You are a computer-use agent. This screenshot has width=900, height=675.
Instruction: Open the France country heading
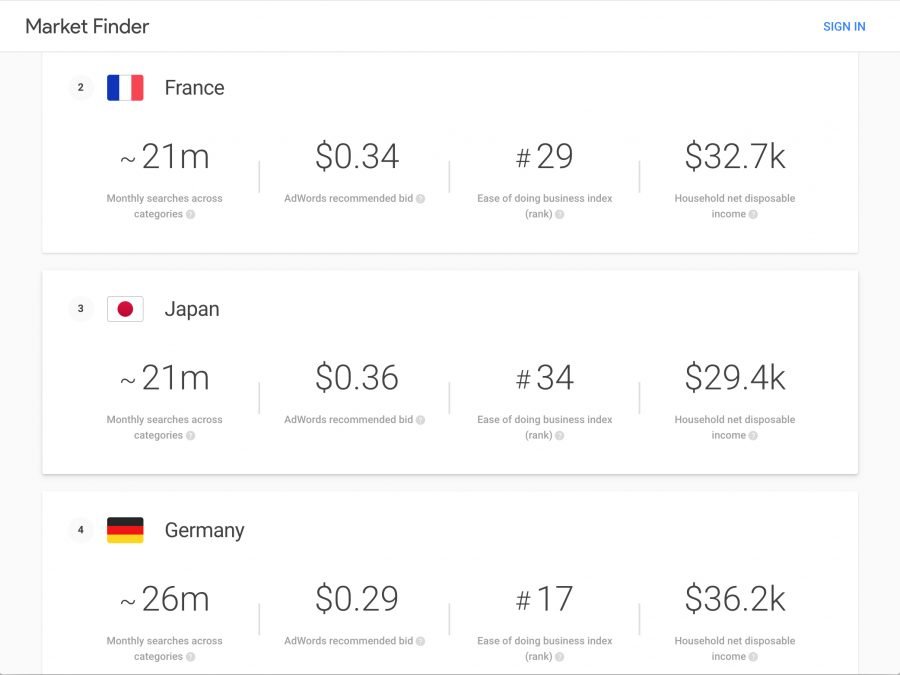point(194,88)
